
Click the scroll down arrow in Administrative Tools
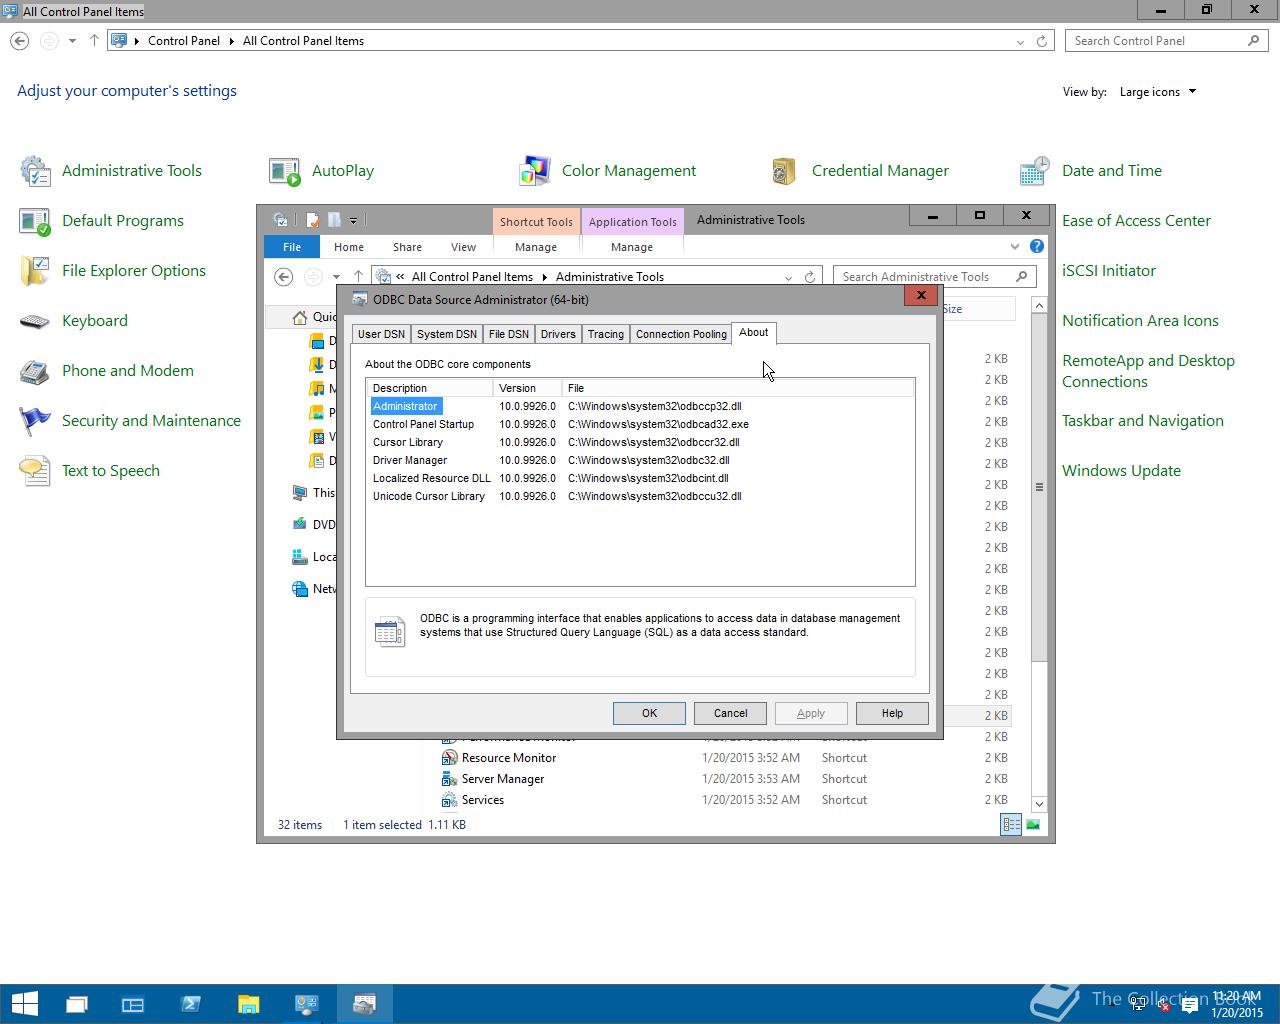(x=1039, y=804)
